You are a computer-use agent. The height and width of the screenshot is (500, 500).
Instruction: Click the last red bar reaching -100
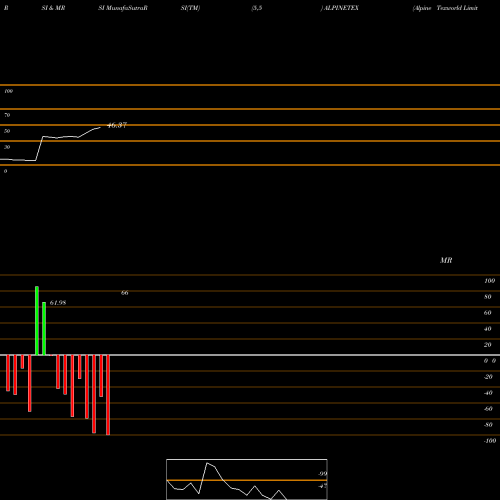tap(108, 395)
